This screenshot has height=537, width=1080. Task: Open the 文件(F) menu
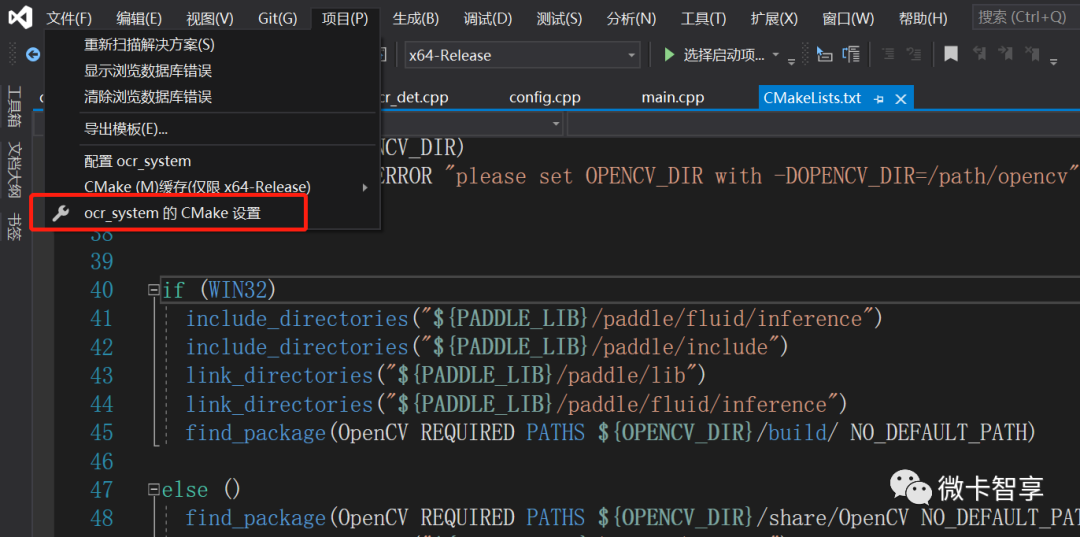(x=69, y=19)
